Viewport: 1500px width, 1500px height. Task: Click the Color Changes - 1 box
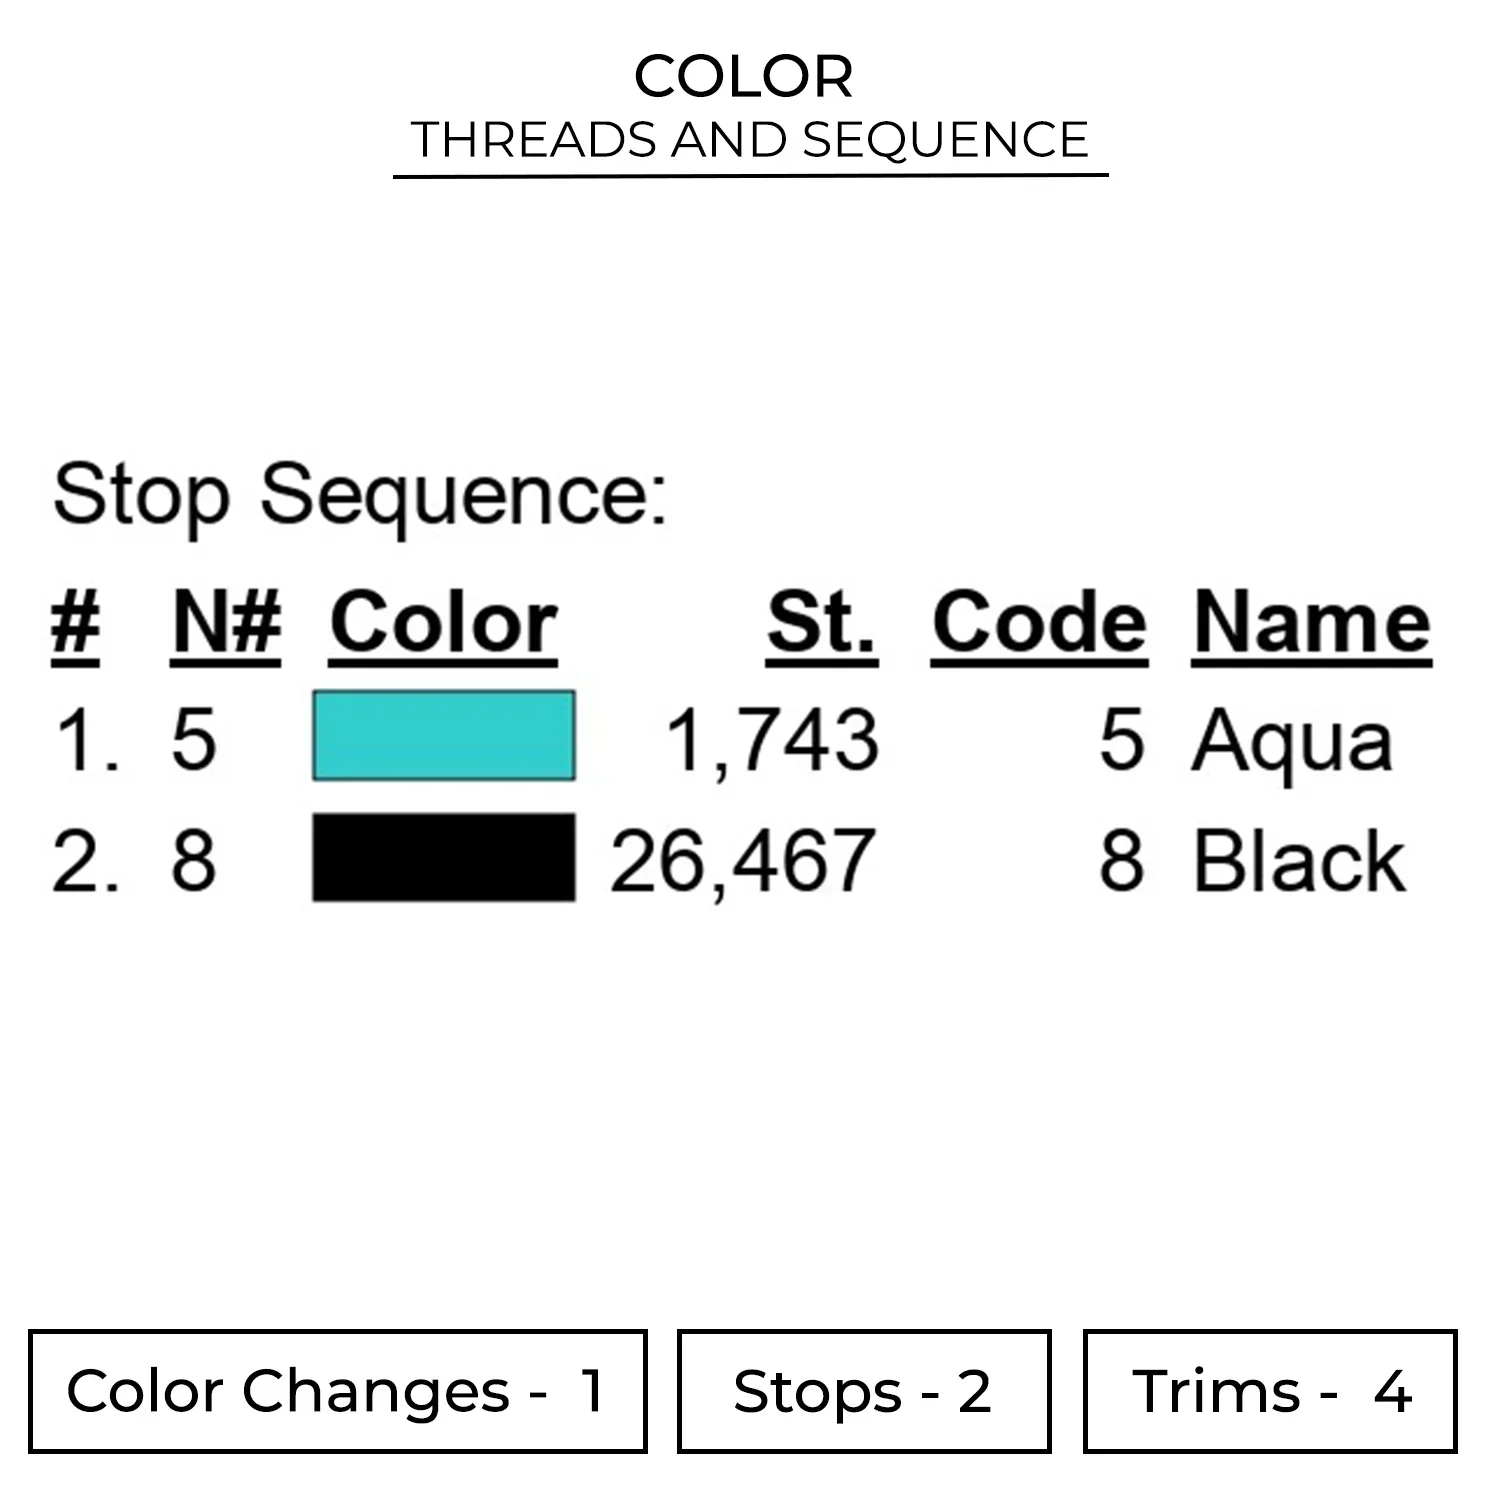pyautogui.click(x=338, y=1390)
